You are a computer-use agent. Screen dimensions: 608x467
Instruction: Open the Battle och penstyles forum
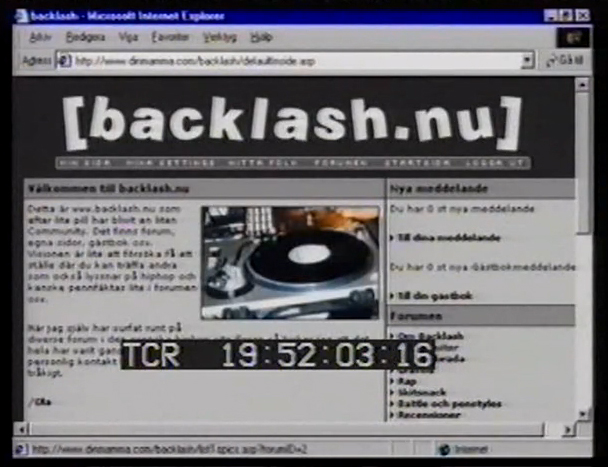(449, 404)
